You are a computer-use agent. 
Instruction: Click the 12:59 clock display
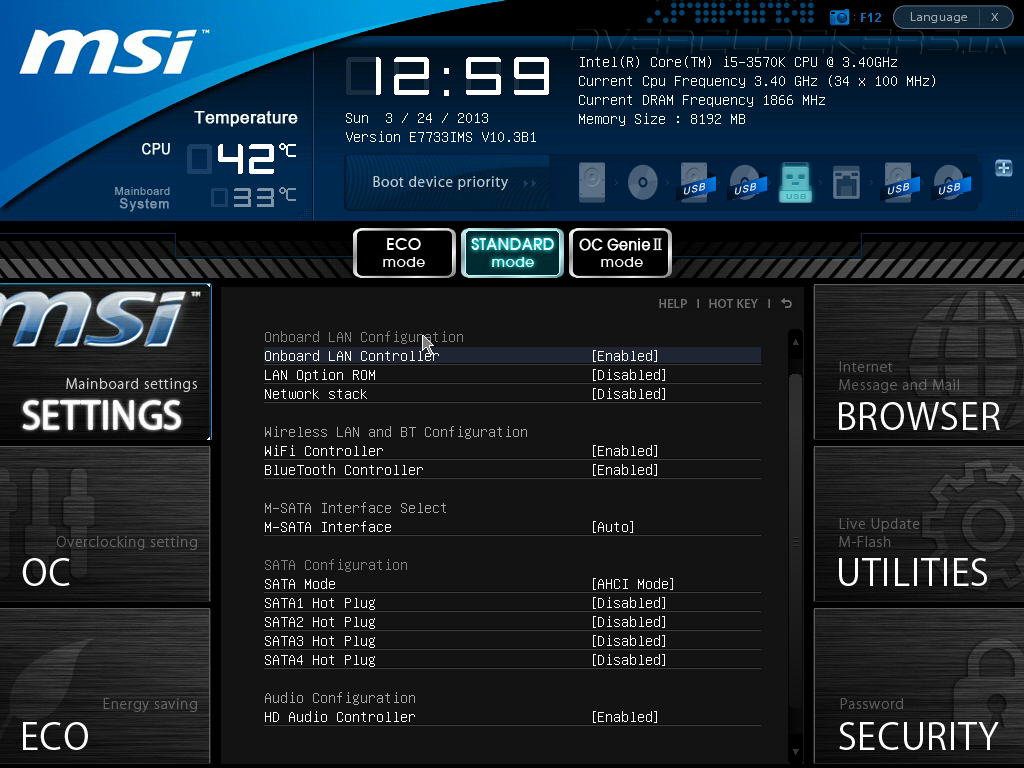pos(449,76)
